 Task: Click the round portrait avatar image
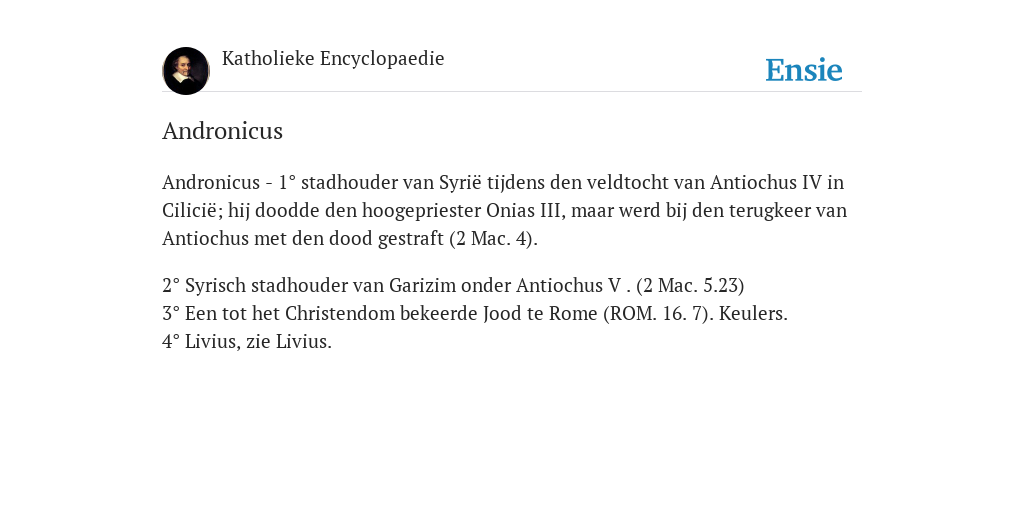tap(186, 71)
